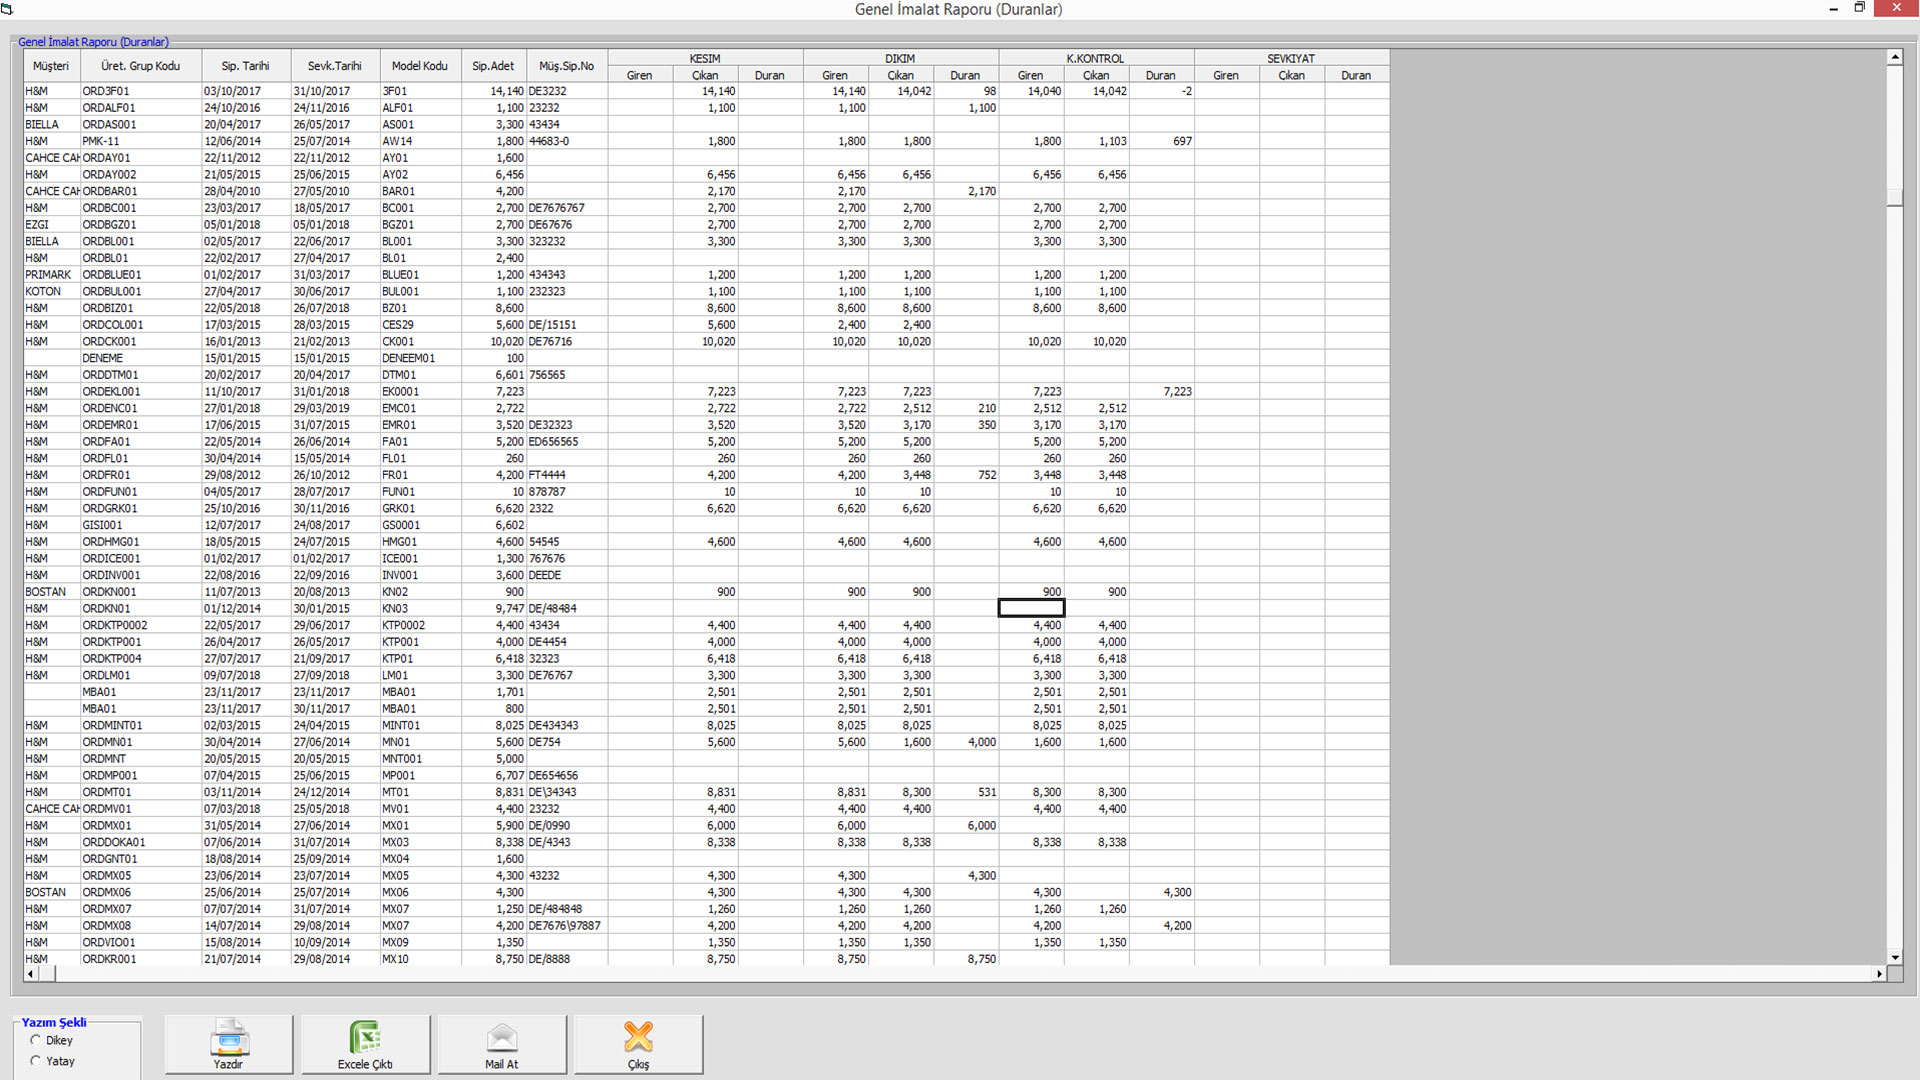
Task: Click the Sip.Adet column header
Action: [493, 66]
